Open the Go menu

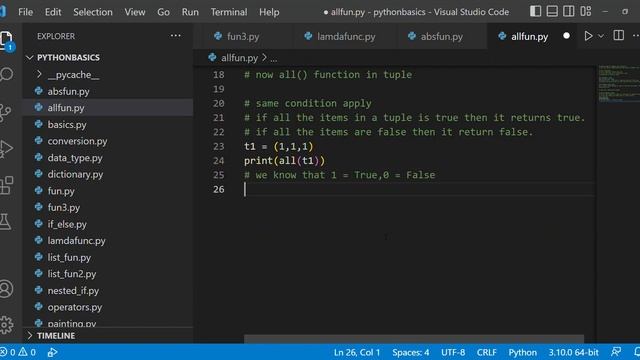point(163,12)
